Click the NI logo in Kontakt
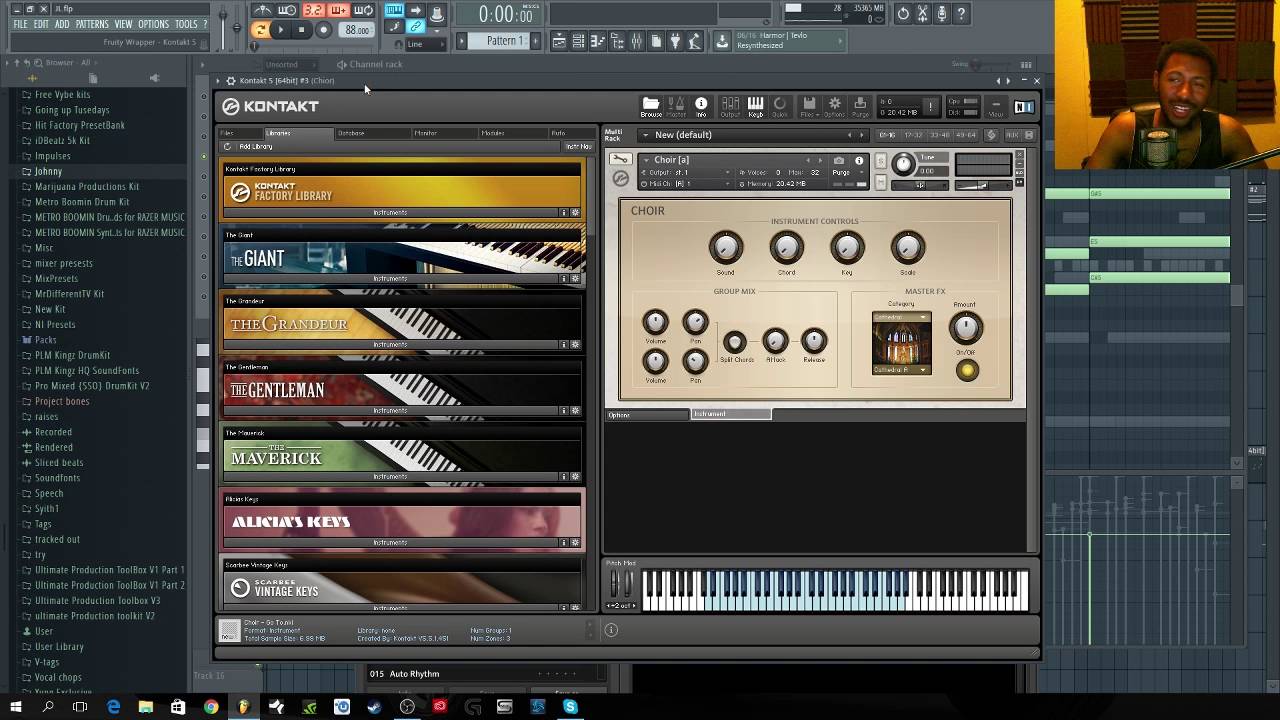The width and height of the screenshot is (1280, 720). coord(1024,107)
